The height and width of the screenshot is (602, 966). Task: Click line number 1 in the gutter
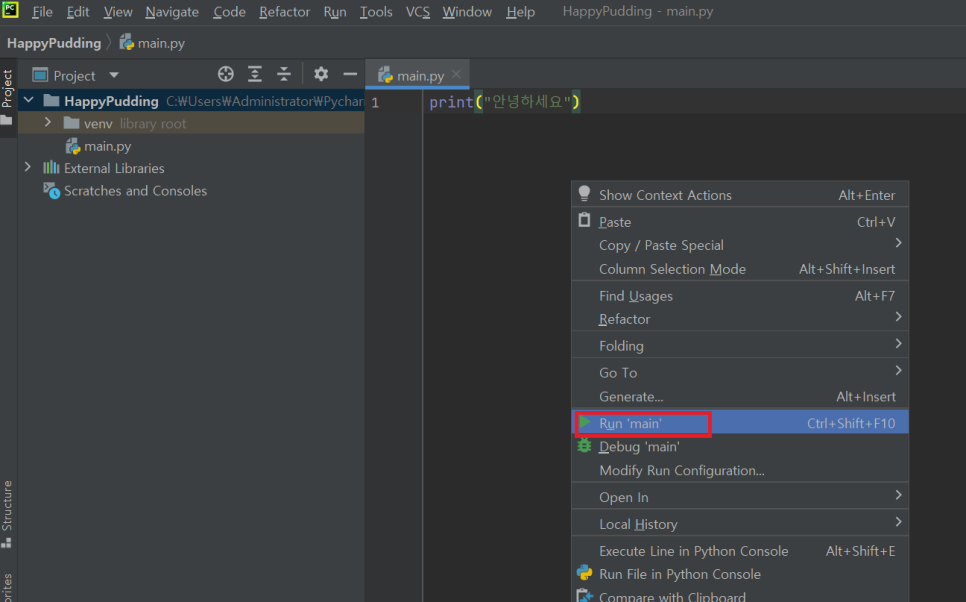375,102
